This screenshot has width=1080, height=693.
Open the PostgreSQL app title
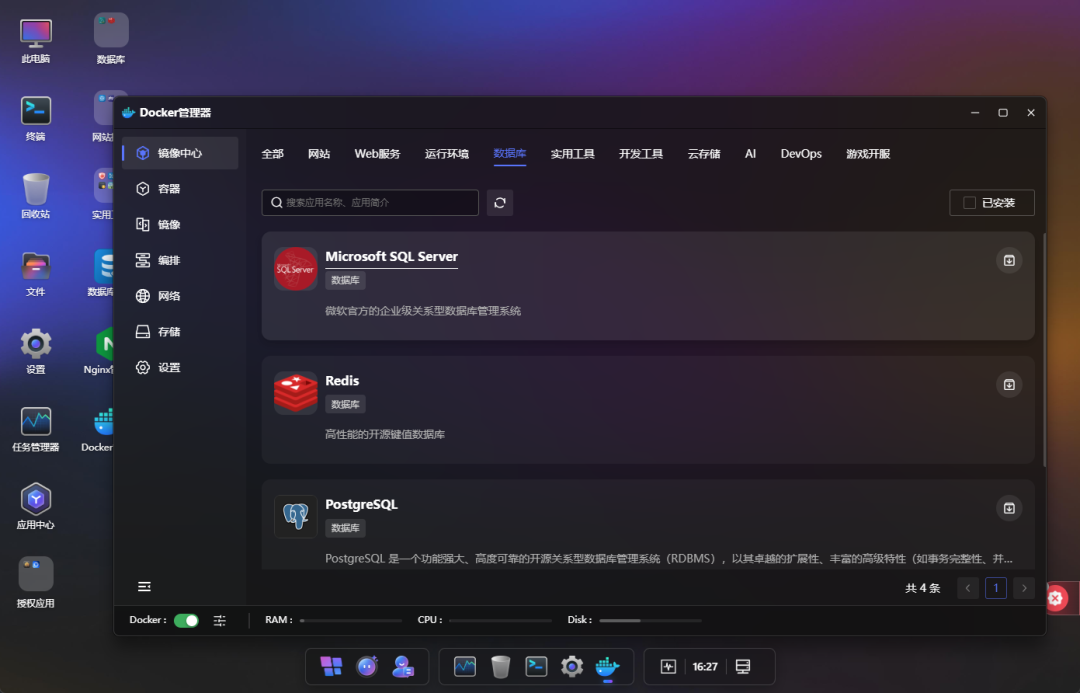pos(362,504)
